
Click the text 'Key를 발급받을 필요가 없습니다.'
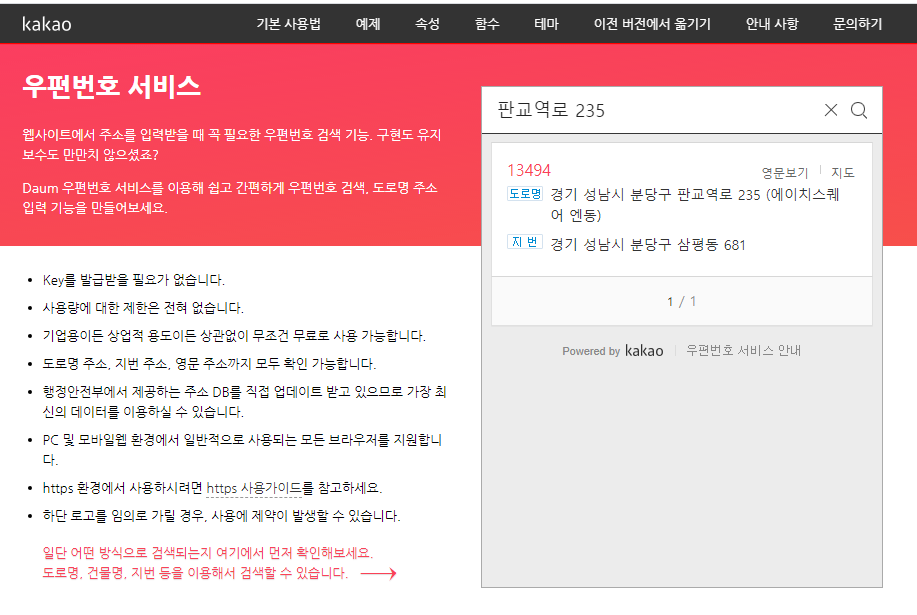click(134, 280)
